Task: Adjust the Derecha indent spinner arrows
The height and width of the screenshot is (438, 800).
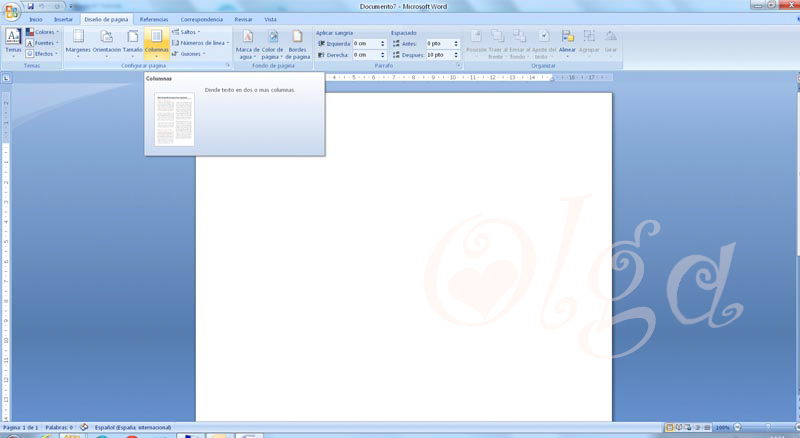Action: 383,55
